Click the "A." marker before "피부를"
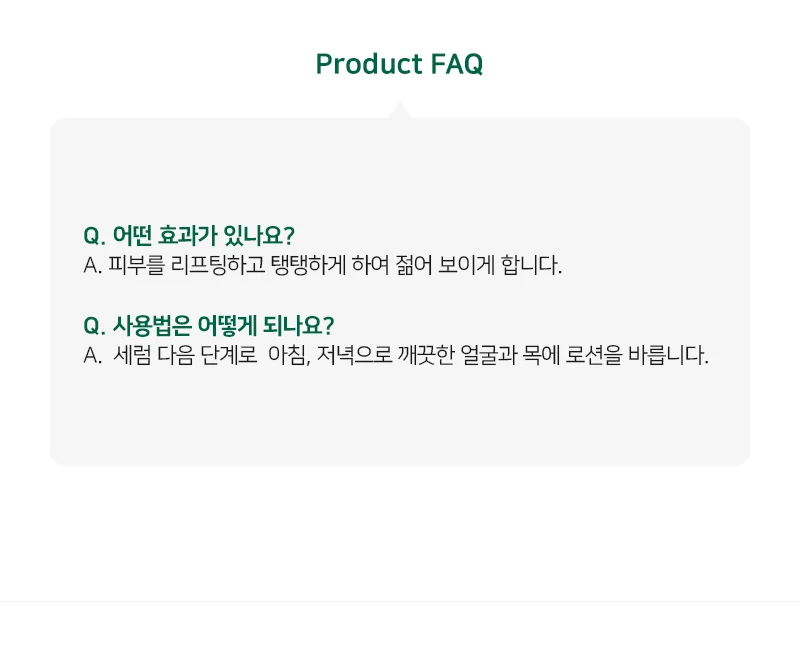The image size is (800, 662). coord(93,266)
